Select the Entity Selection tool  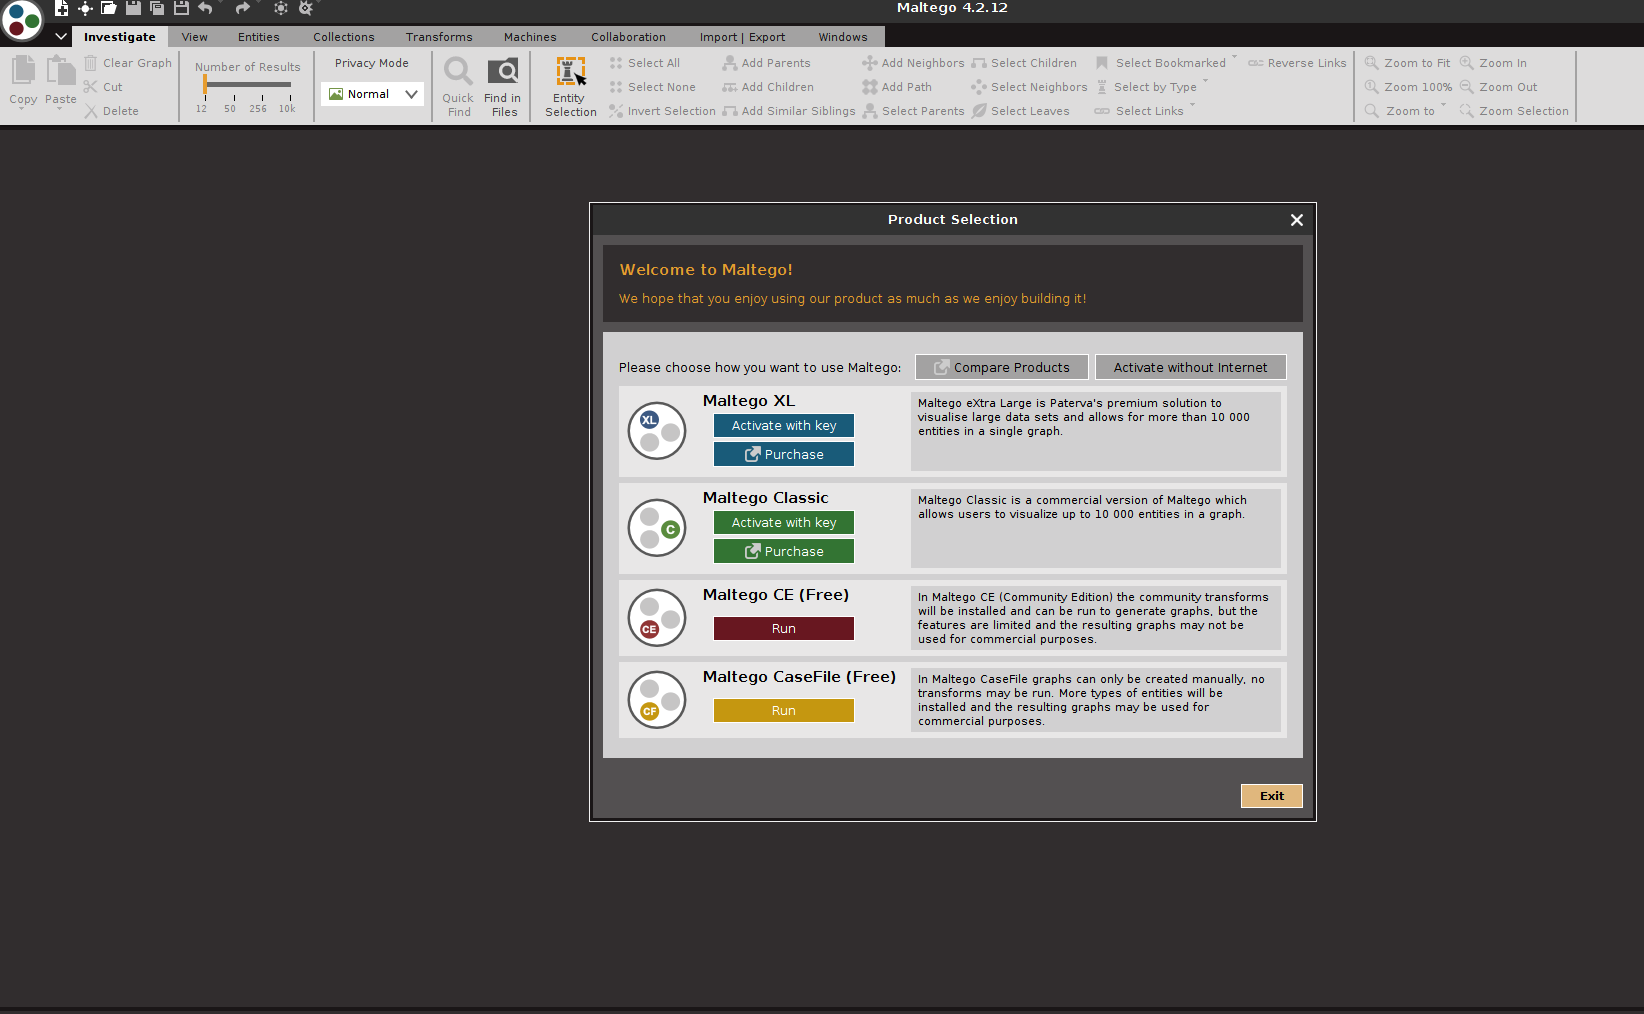[x=570, y=87]
